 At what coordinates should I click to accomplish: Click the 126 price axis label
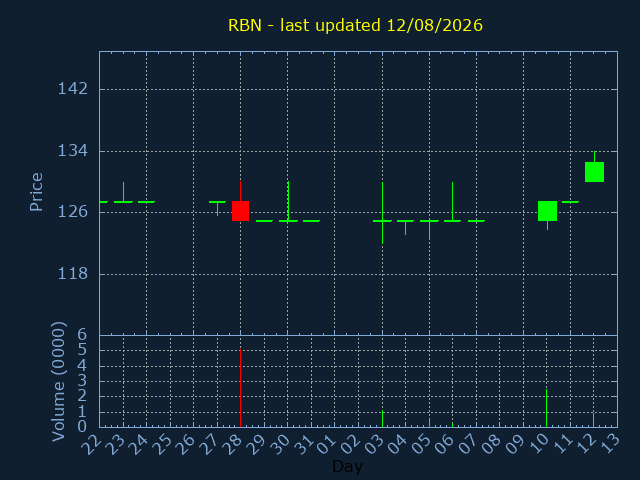(73, 212)
